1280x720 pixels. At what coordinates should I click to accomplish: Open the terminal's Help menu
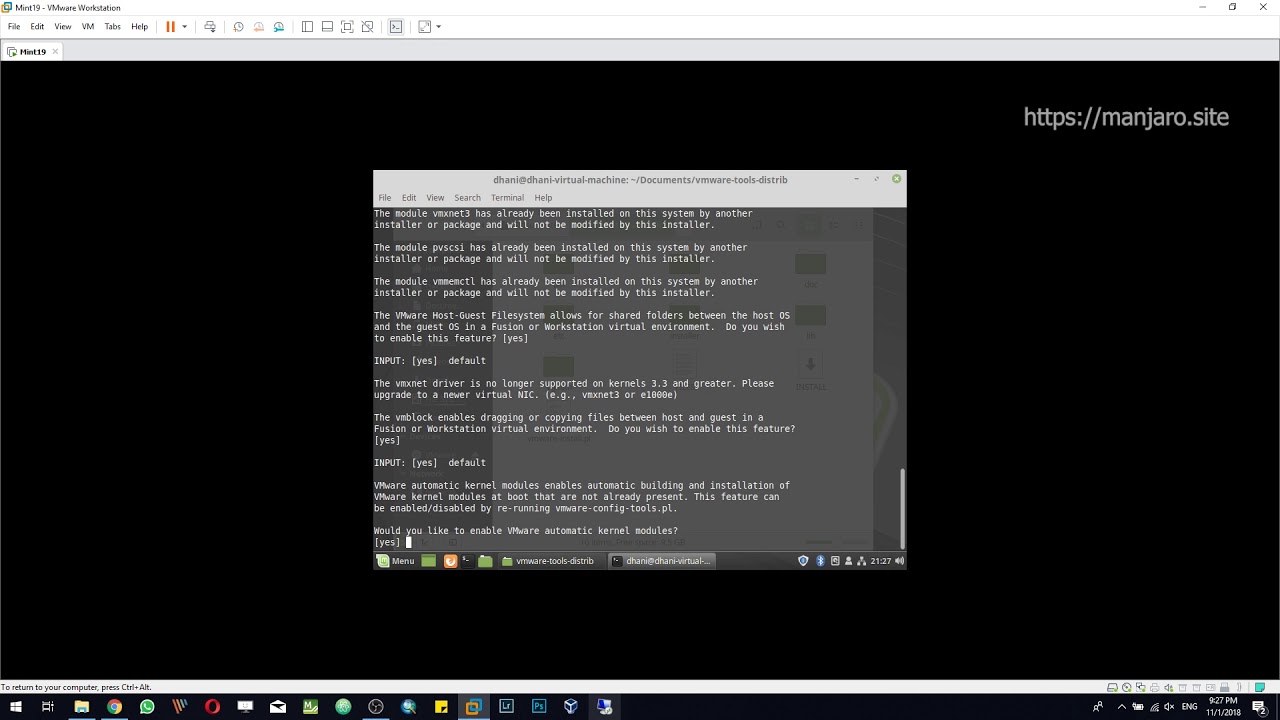tap(543, 198)
